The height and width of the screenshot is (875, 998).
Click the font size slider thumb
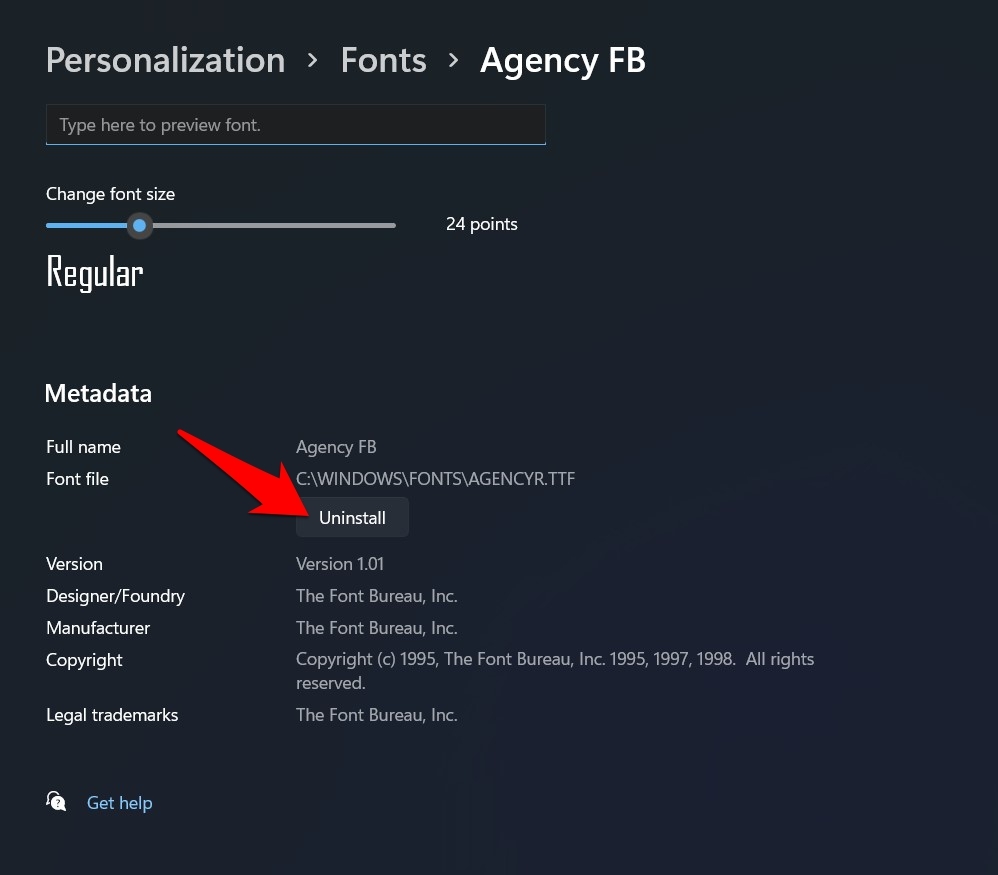[139, 225]
